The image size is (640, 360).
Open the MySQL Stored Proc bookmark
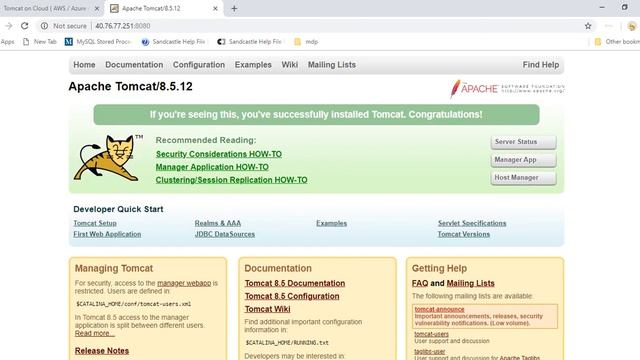98,42
